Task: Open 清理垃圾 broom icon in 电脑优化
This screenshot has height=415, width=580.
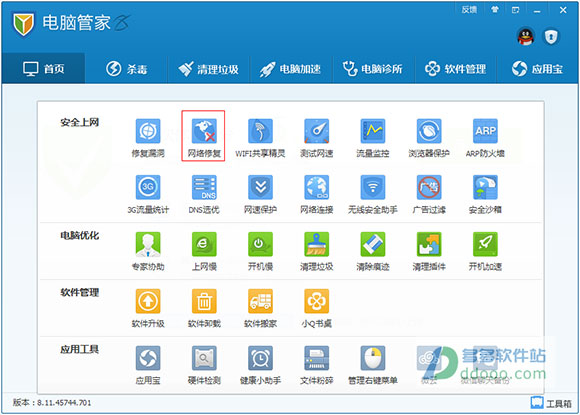Action: click(317, 244)
